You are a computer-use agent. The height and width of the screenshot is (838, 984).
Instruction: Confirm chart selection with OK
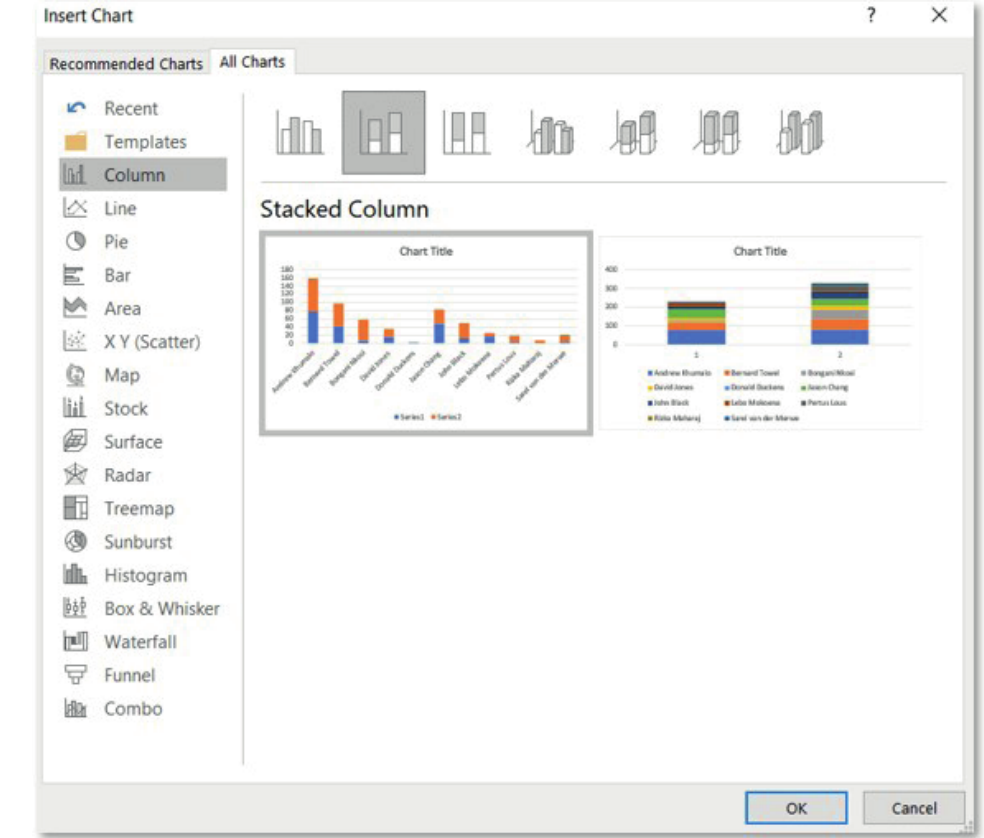[796, 808]
